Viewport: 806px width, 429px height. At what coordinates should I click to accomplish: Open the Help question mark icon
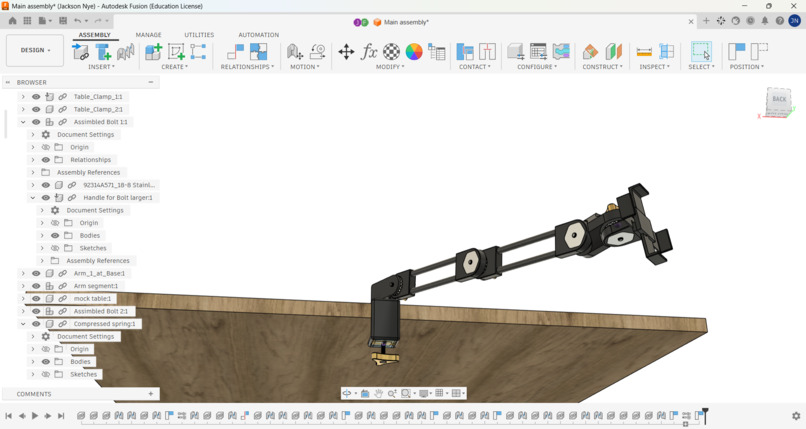click(780, 21)
